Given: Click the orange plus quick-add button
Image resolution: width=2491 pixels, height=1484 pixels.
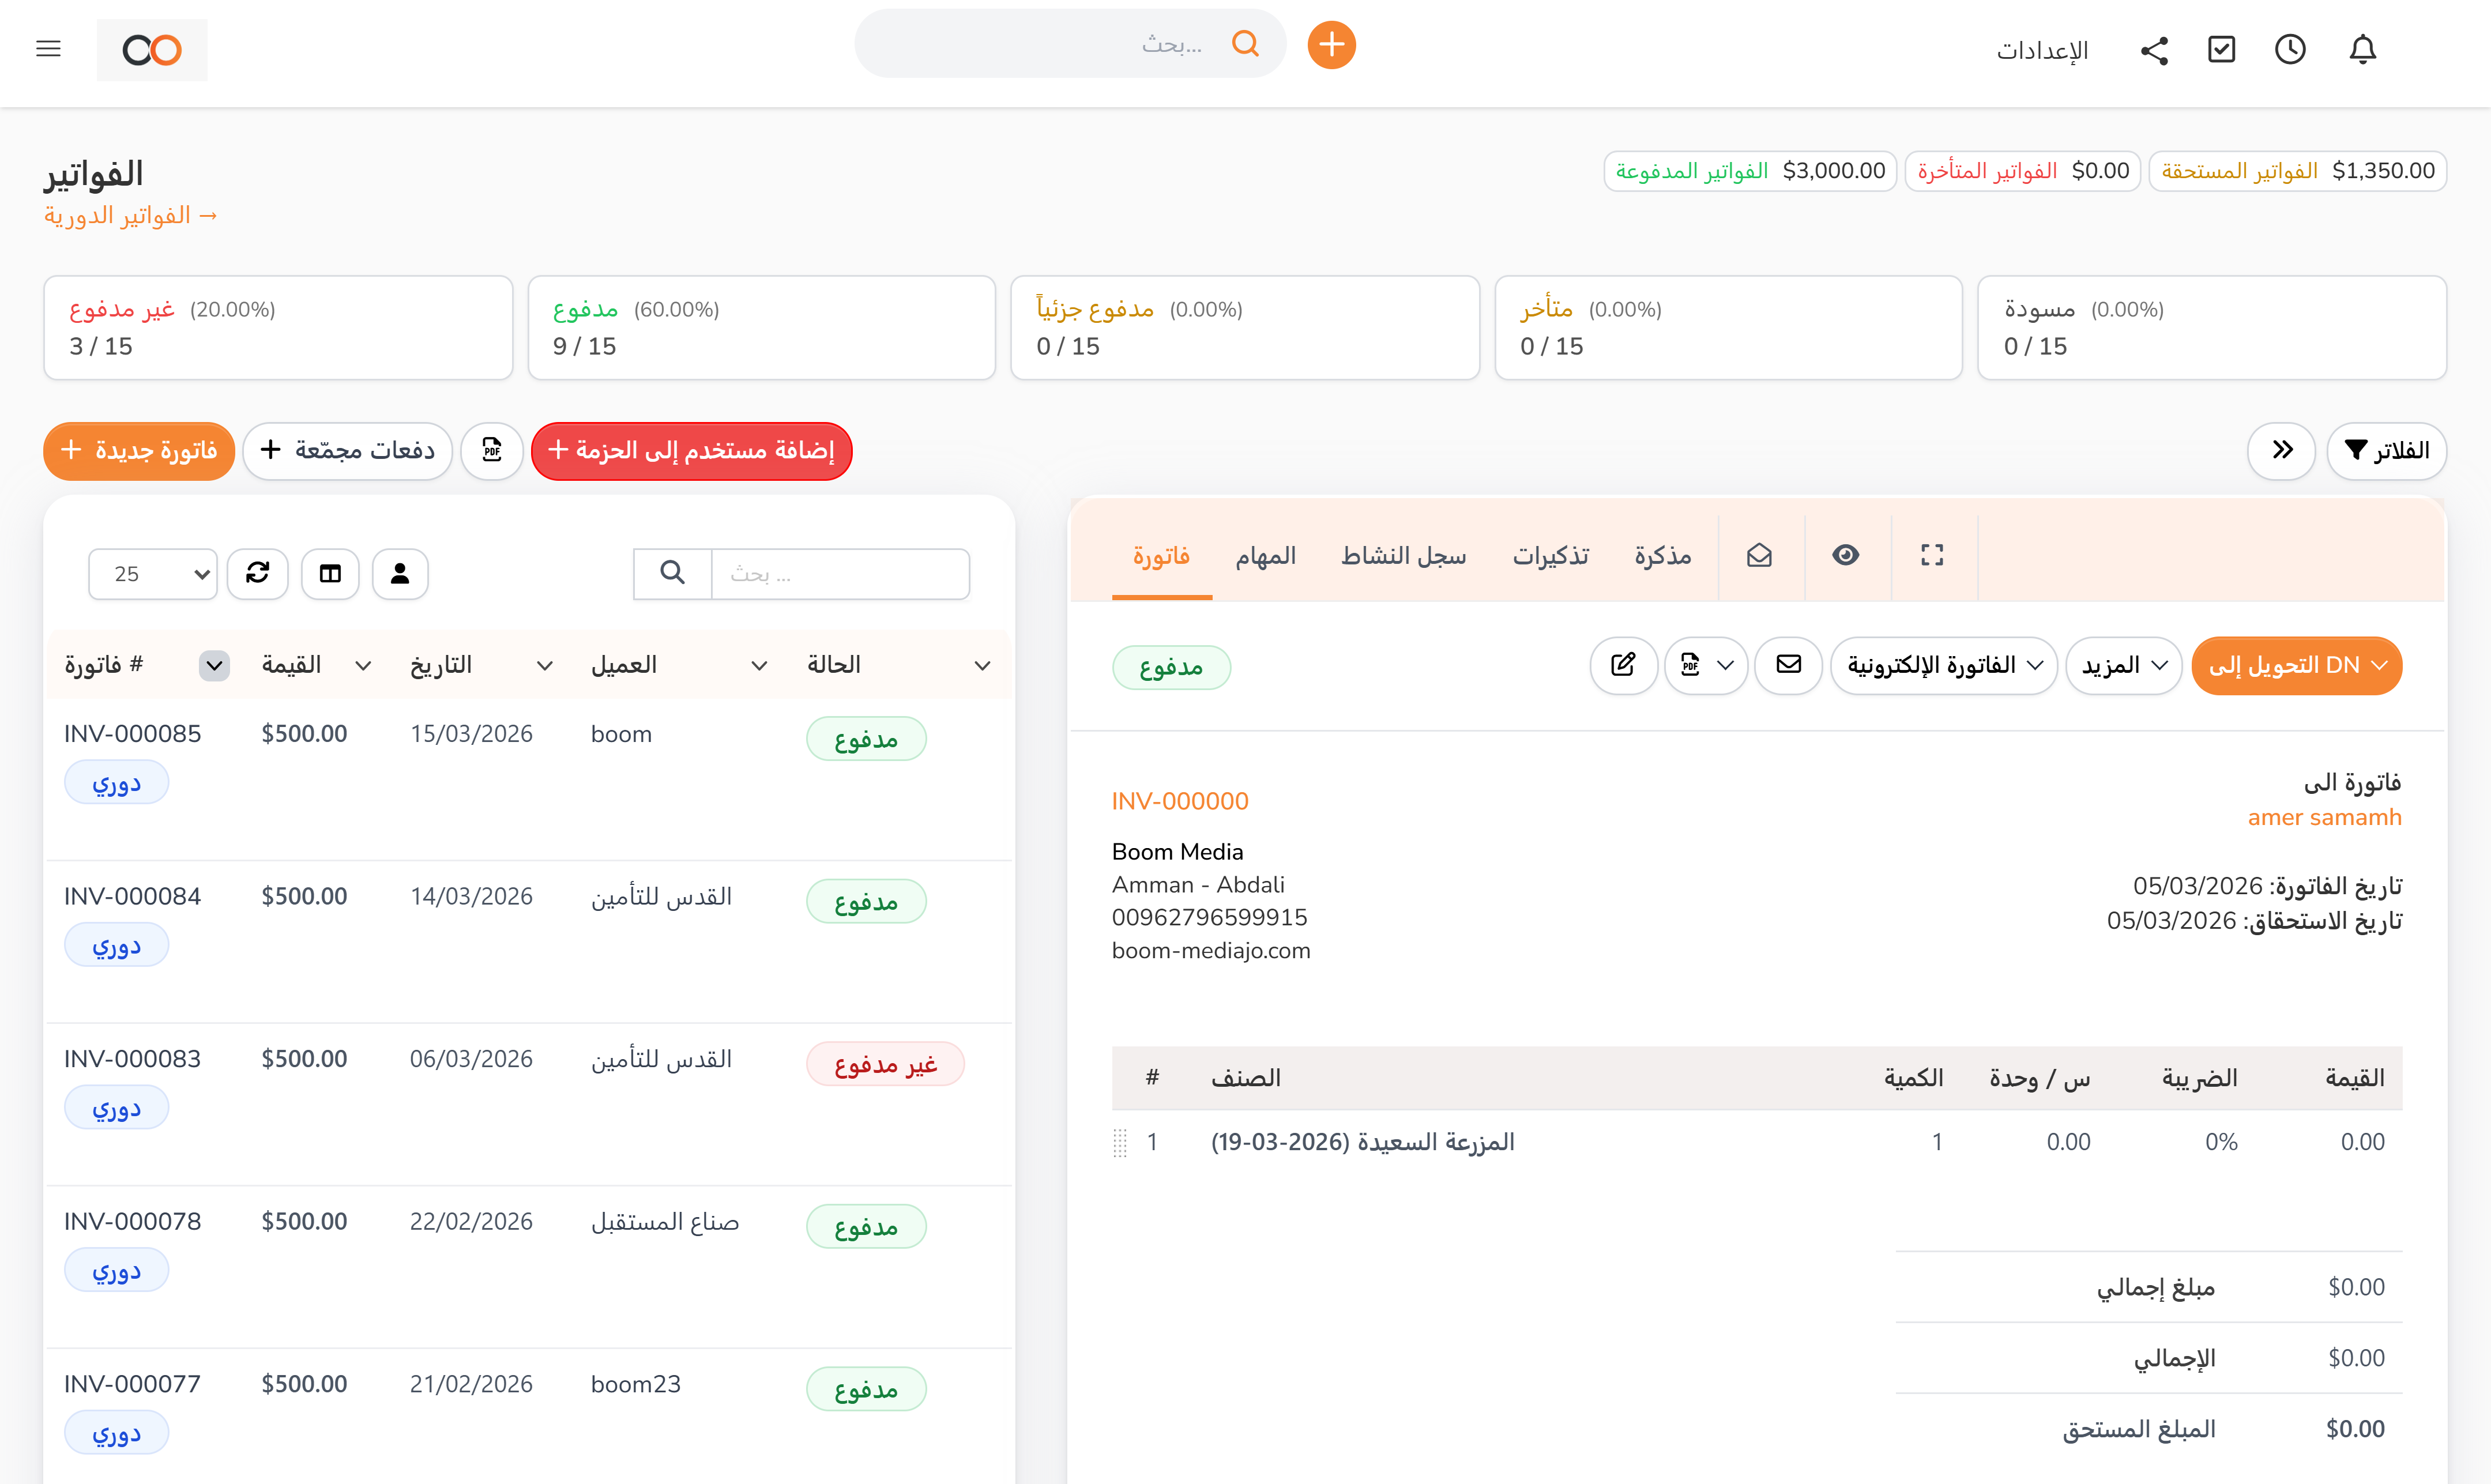Looking at the screenshot, I should tap(1331, 45).
